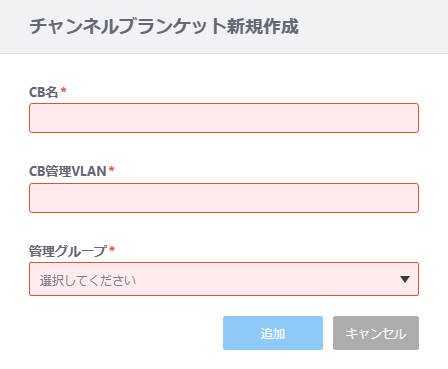This screenshot has height=369, width=448.
Task: Add the new channel blanket with blue button
Action: (x=273, y=333)
